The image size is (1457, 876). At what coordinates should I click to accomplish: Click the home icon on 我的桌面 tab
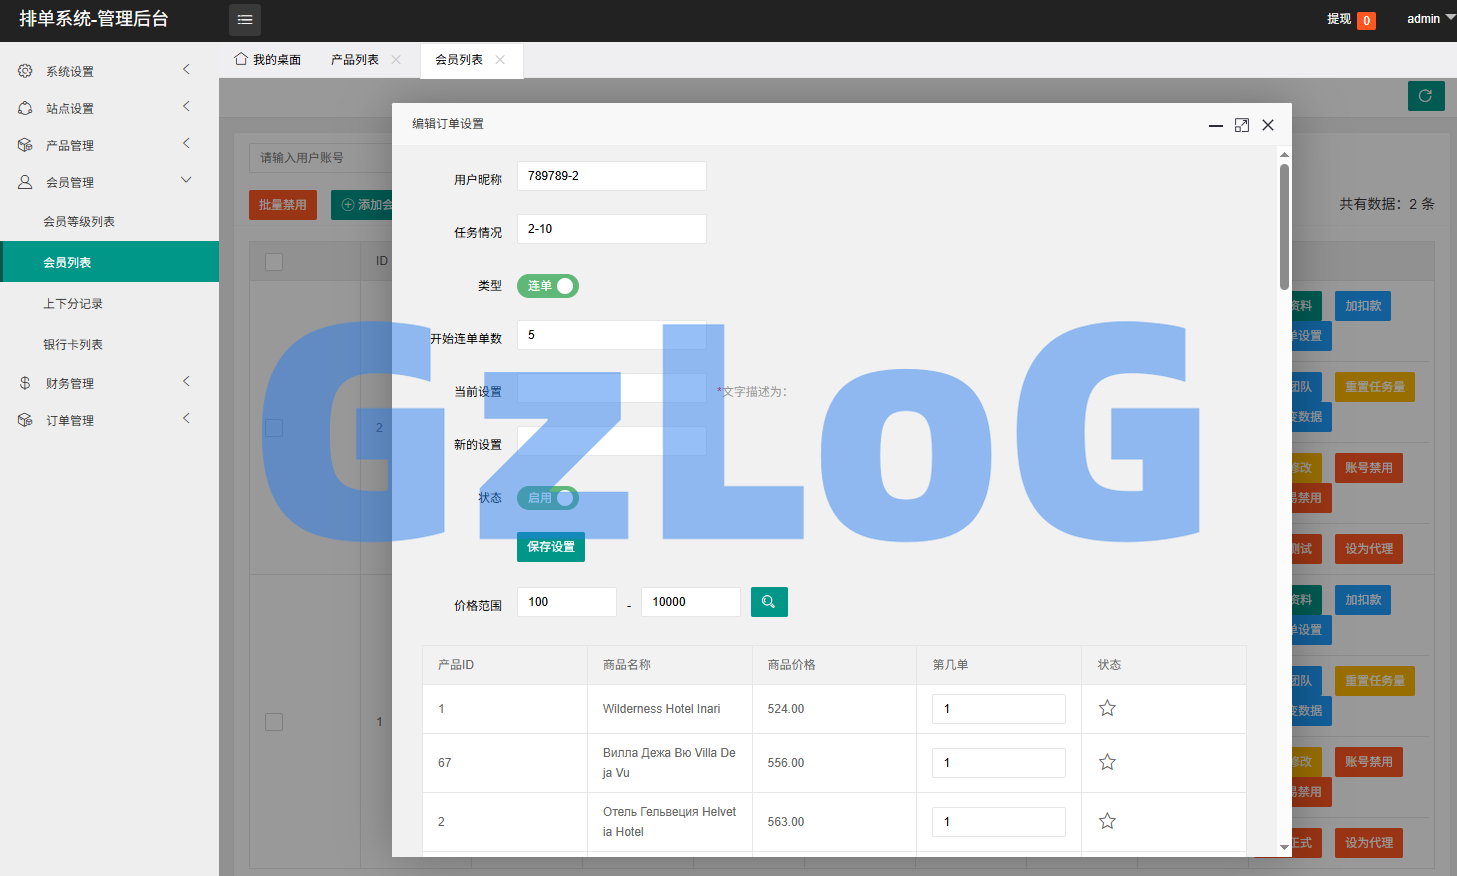point(241,59)
